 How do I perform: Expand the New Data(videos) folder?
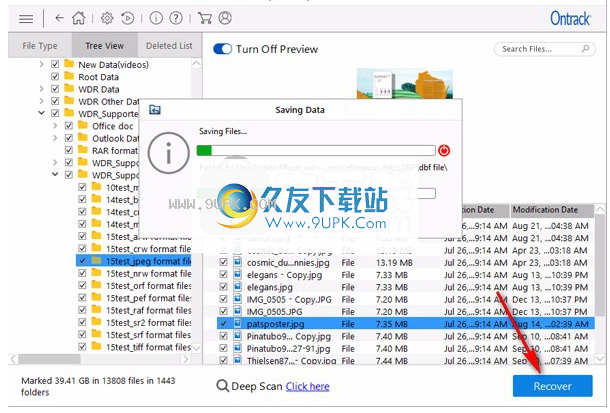point(41,64)
